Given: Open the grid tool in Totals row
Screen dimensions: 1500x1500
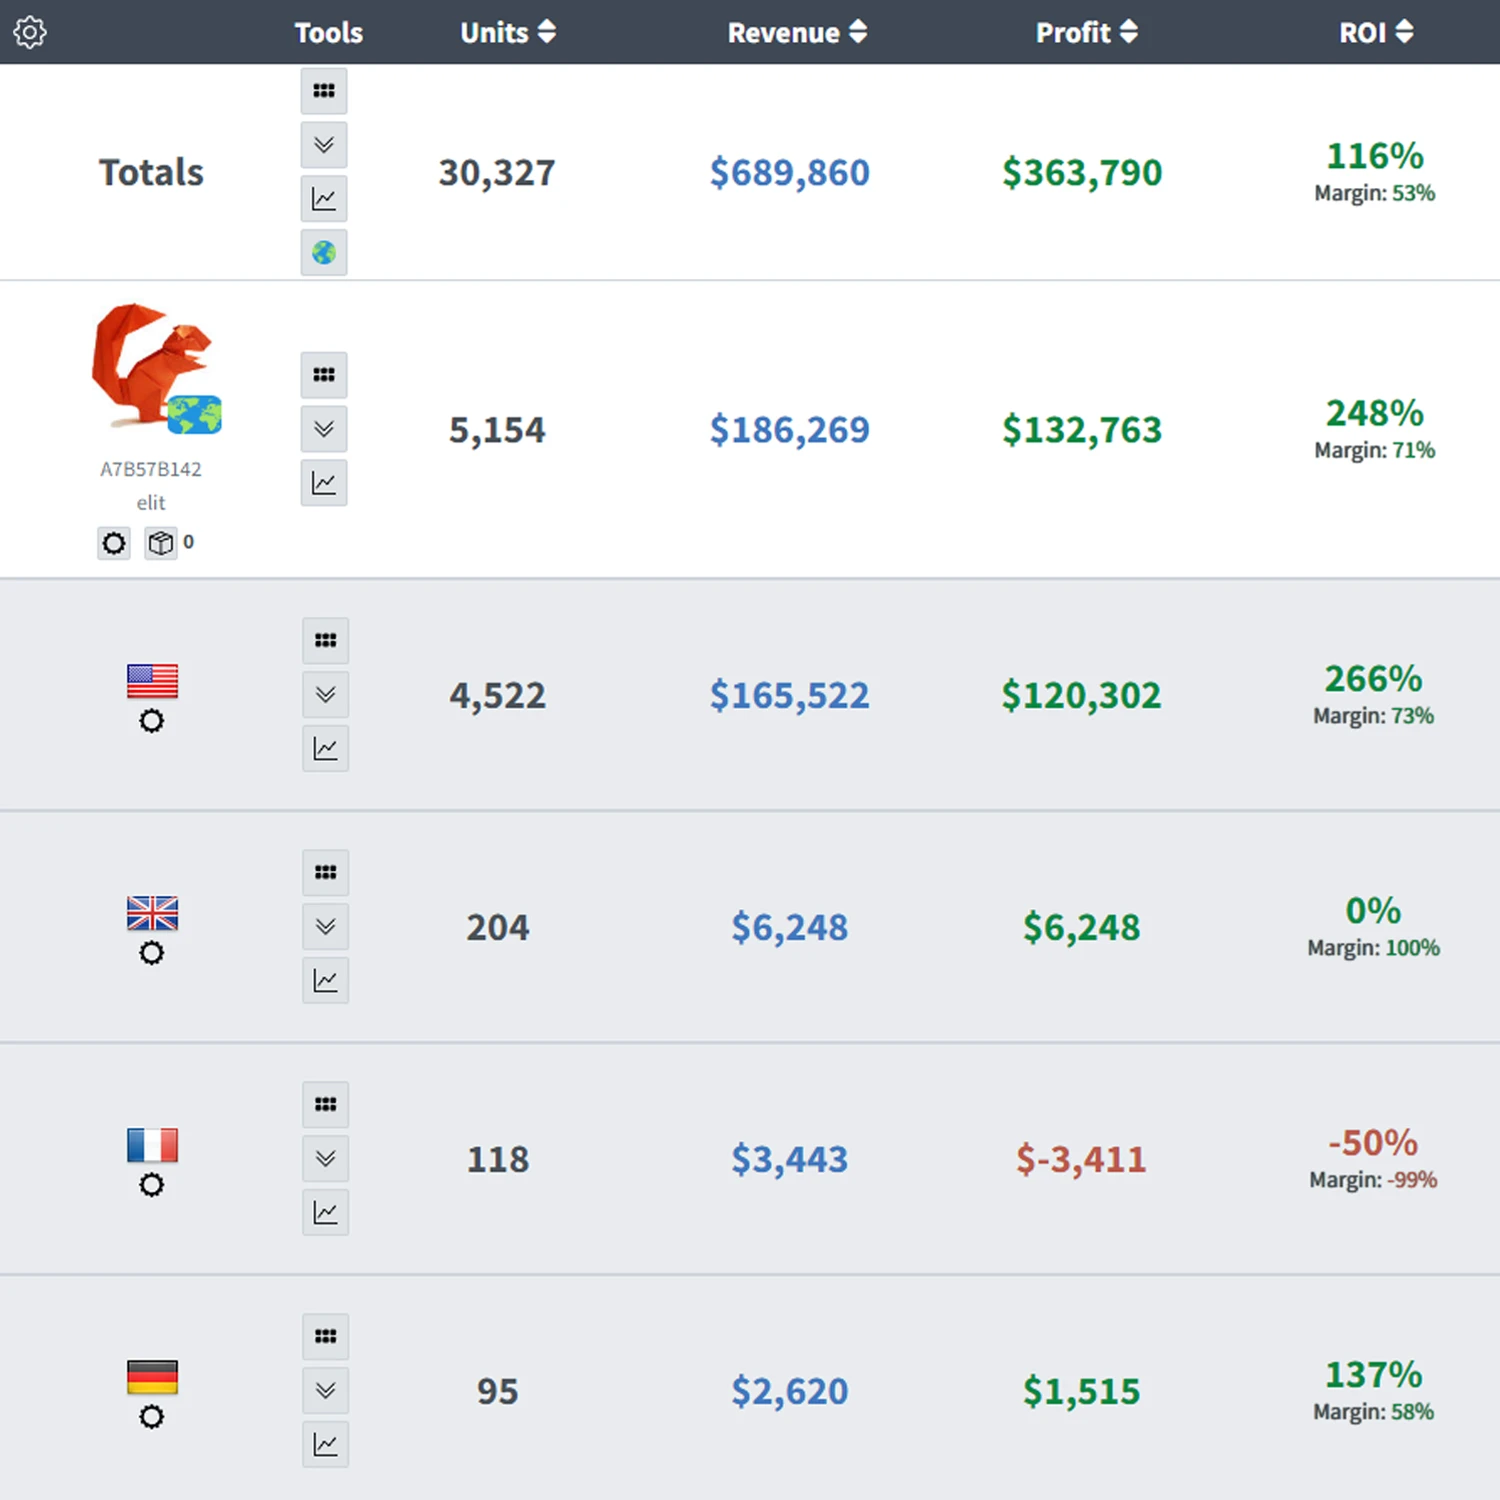Looking at the screenshot, I should pos(324,91).
